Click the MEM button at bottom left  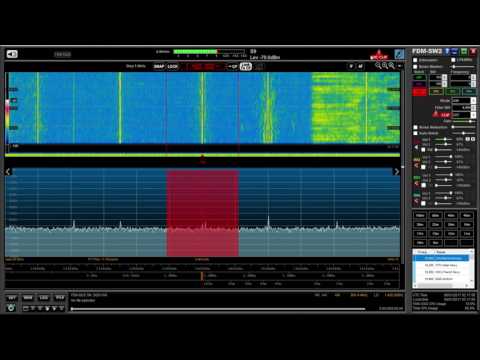click(x=28, y=298)
